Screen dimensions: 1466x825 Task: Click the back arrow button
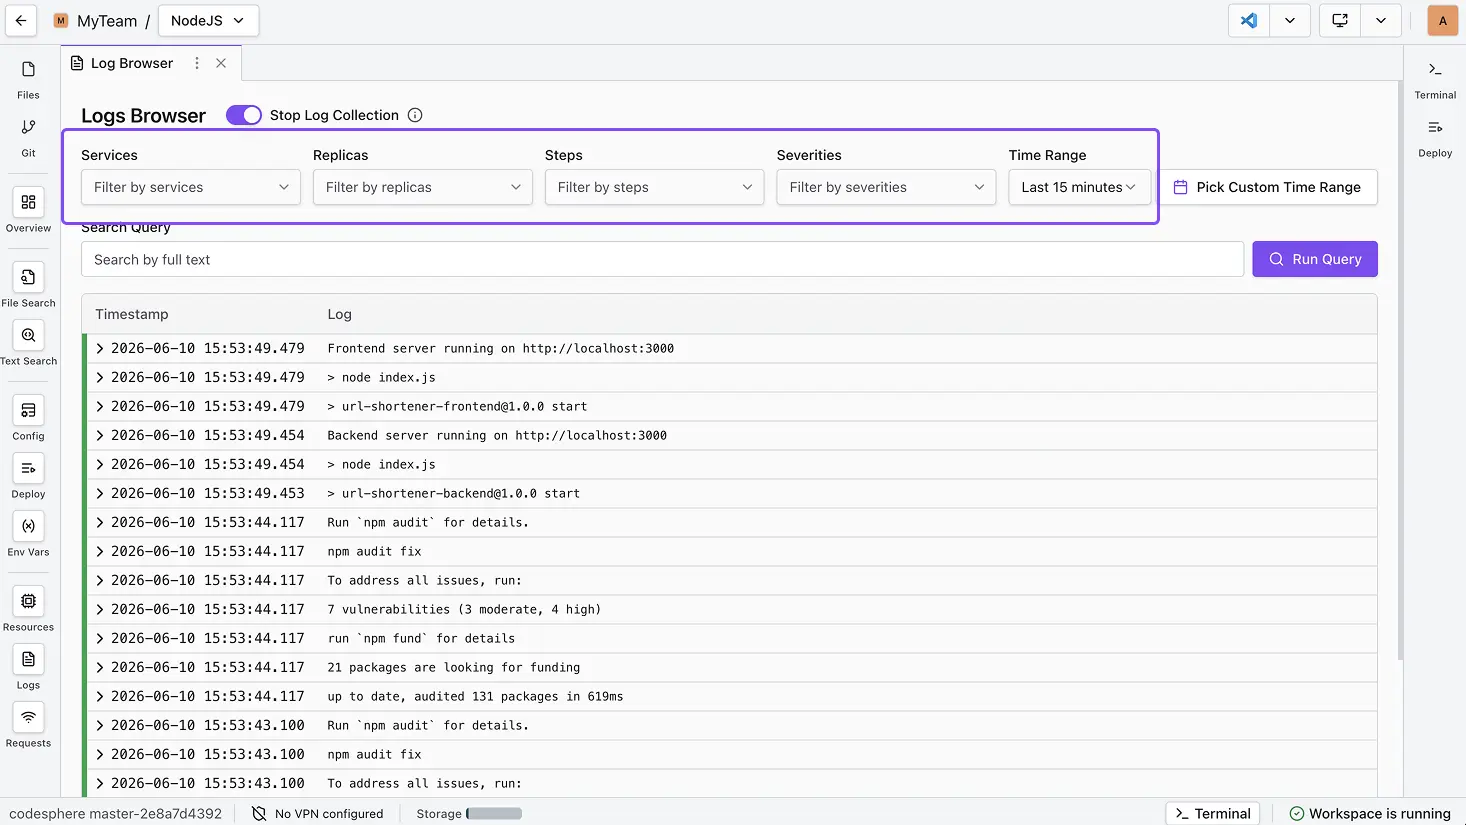(21, 20)
